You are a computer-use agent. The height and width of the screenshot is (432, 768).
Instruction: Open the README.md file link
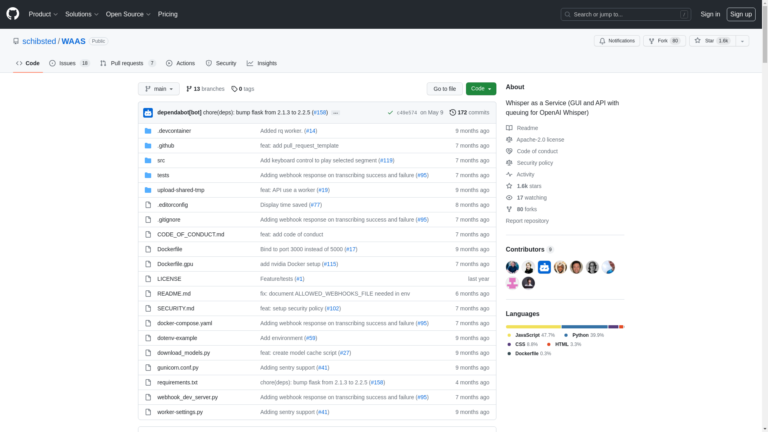click(x=175, y=294)
